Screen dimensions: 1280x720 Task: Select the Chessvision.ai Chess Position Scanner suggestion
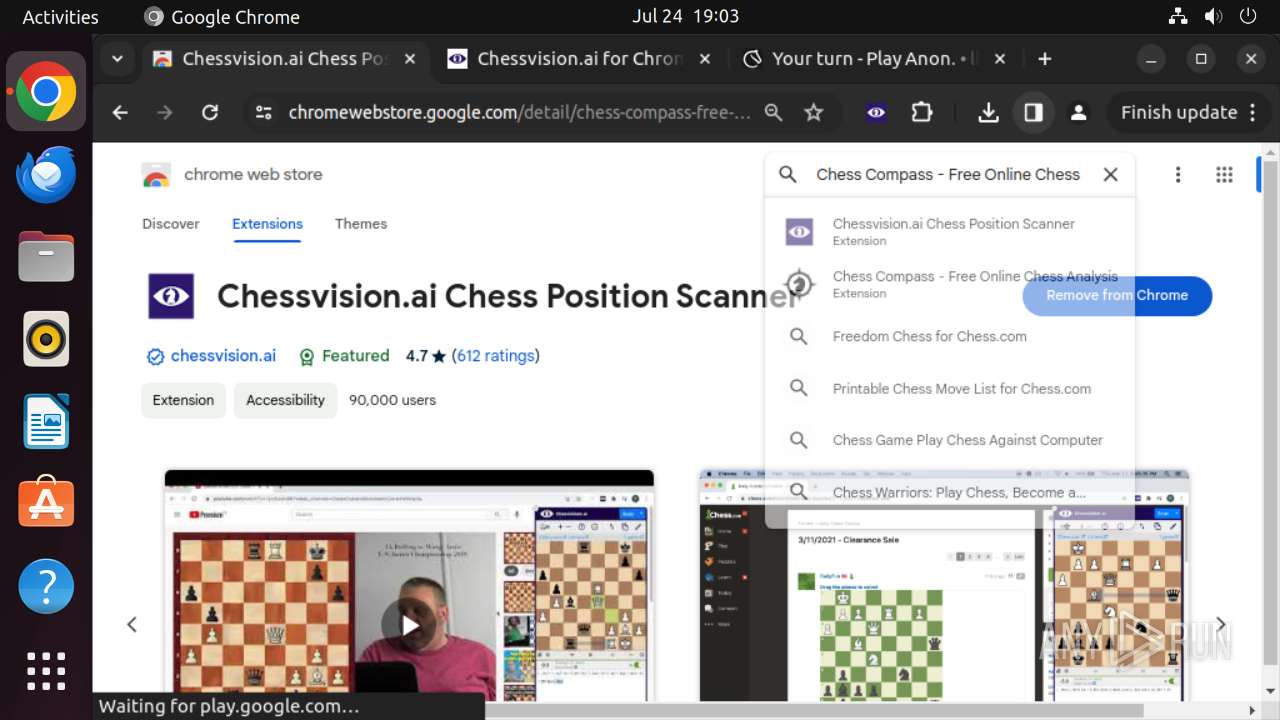[x=950, y=232]
